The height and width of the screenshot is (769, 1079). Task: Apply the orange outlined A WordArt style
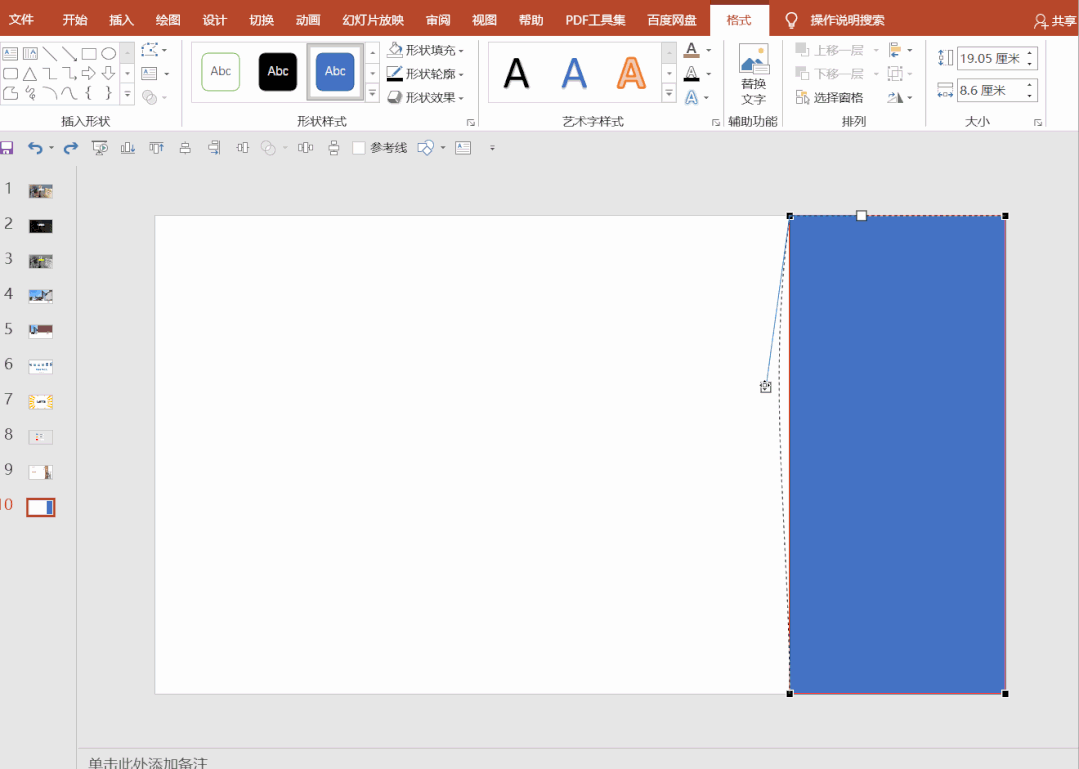click(631, 74)
